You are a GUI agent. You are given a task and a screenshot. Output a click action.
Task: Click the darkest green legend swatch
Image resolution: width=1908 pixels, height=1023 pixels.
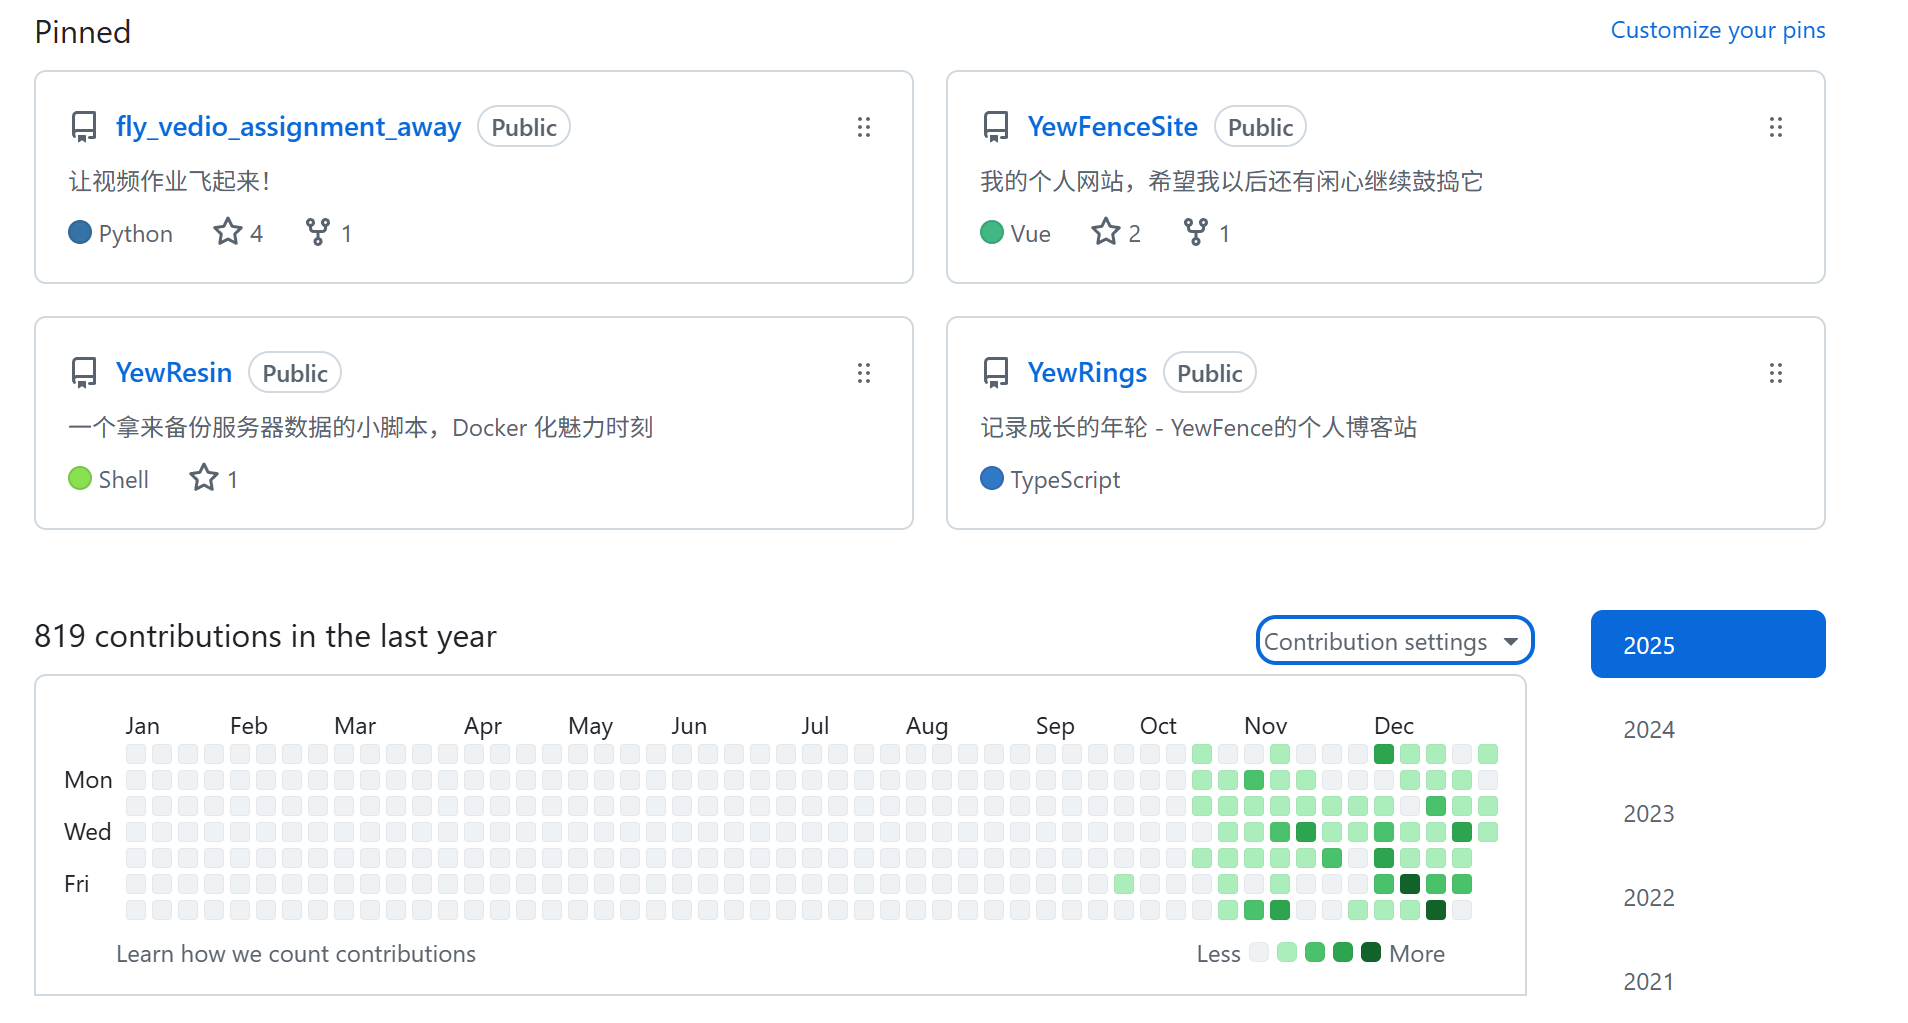(x=1371, y=952)
